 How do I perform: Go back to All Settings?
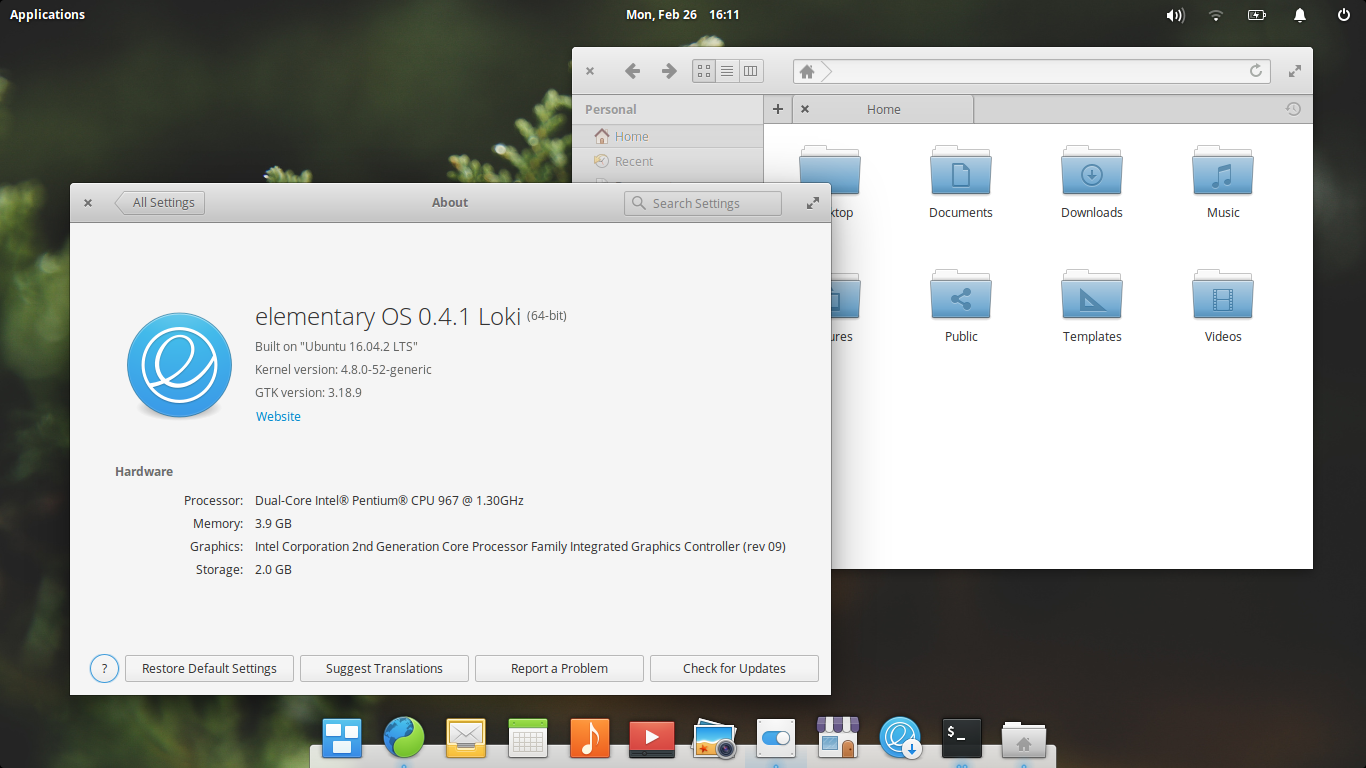[160, 202]
